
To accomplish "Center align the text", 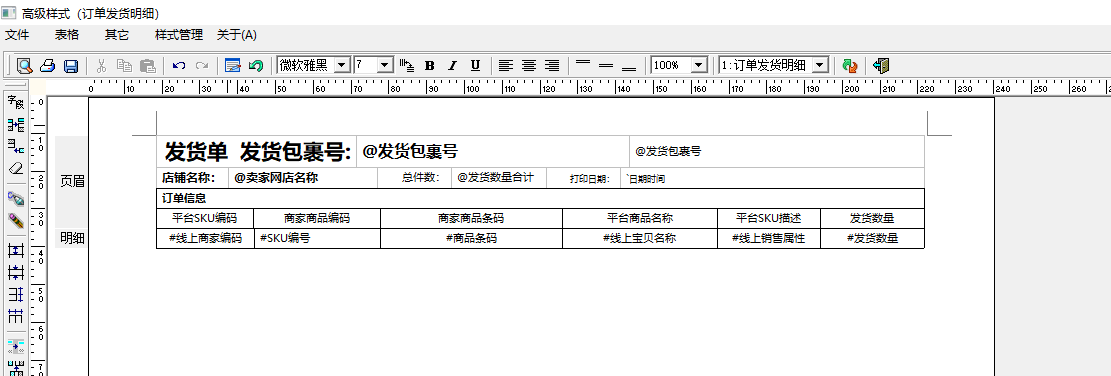I will [x=529, y=66].
